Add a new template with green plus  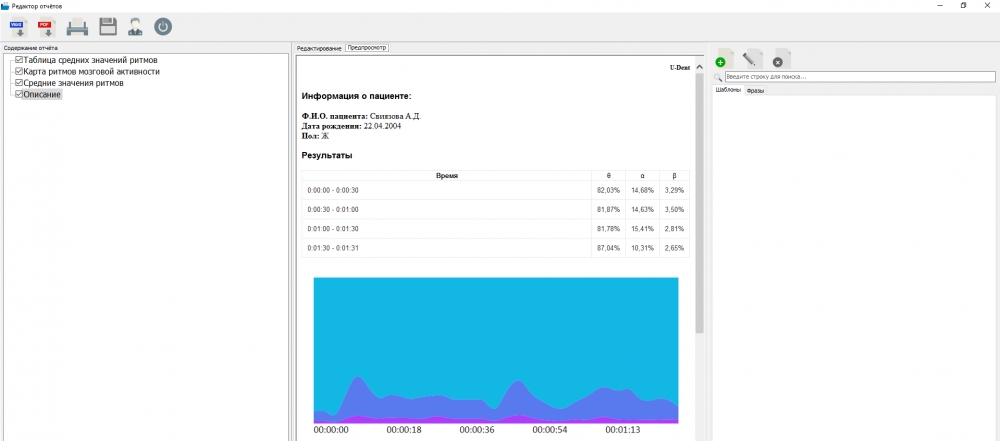tap(724, 59)
